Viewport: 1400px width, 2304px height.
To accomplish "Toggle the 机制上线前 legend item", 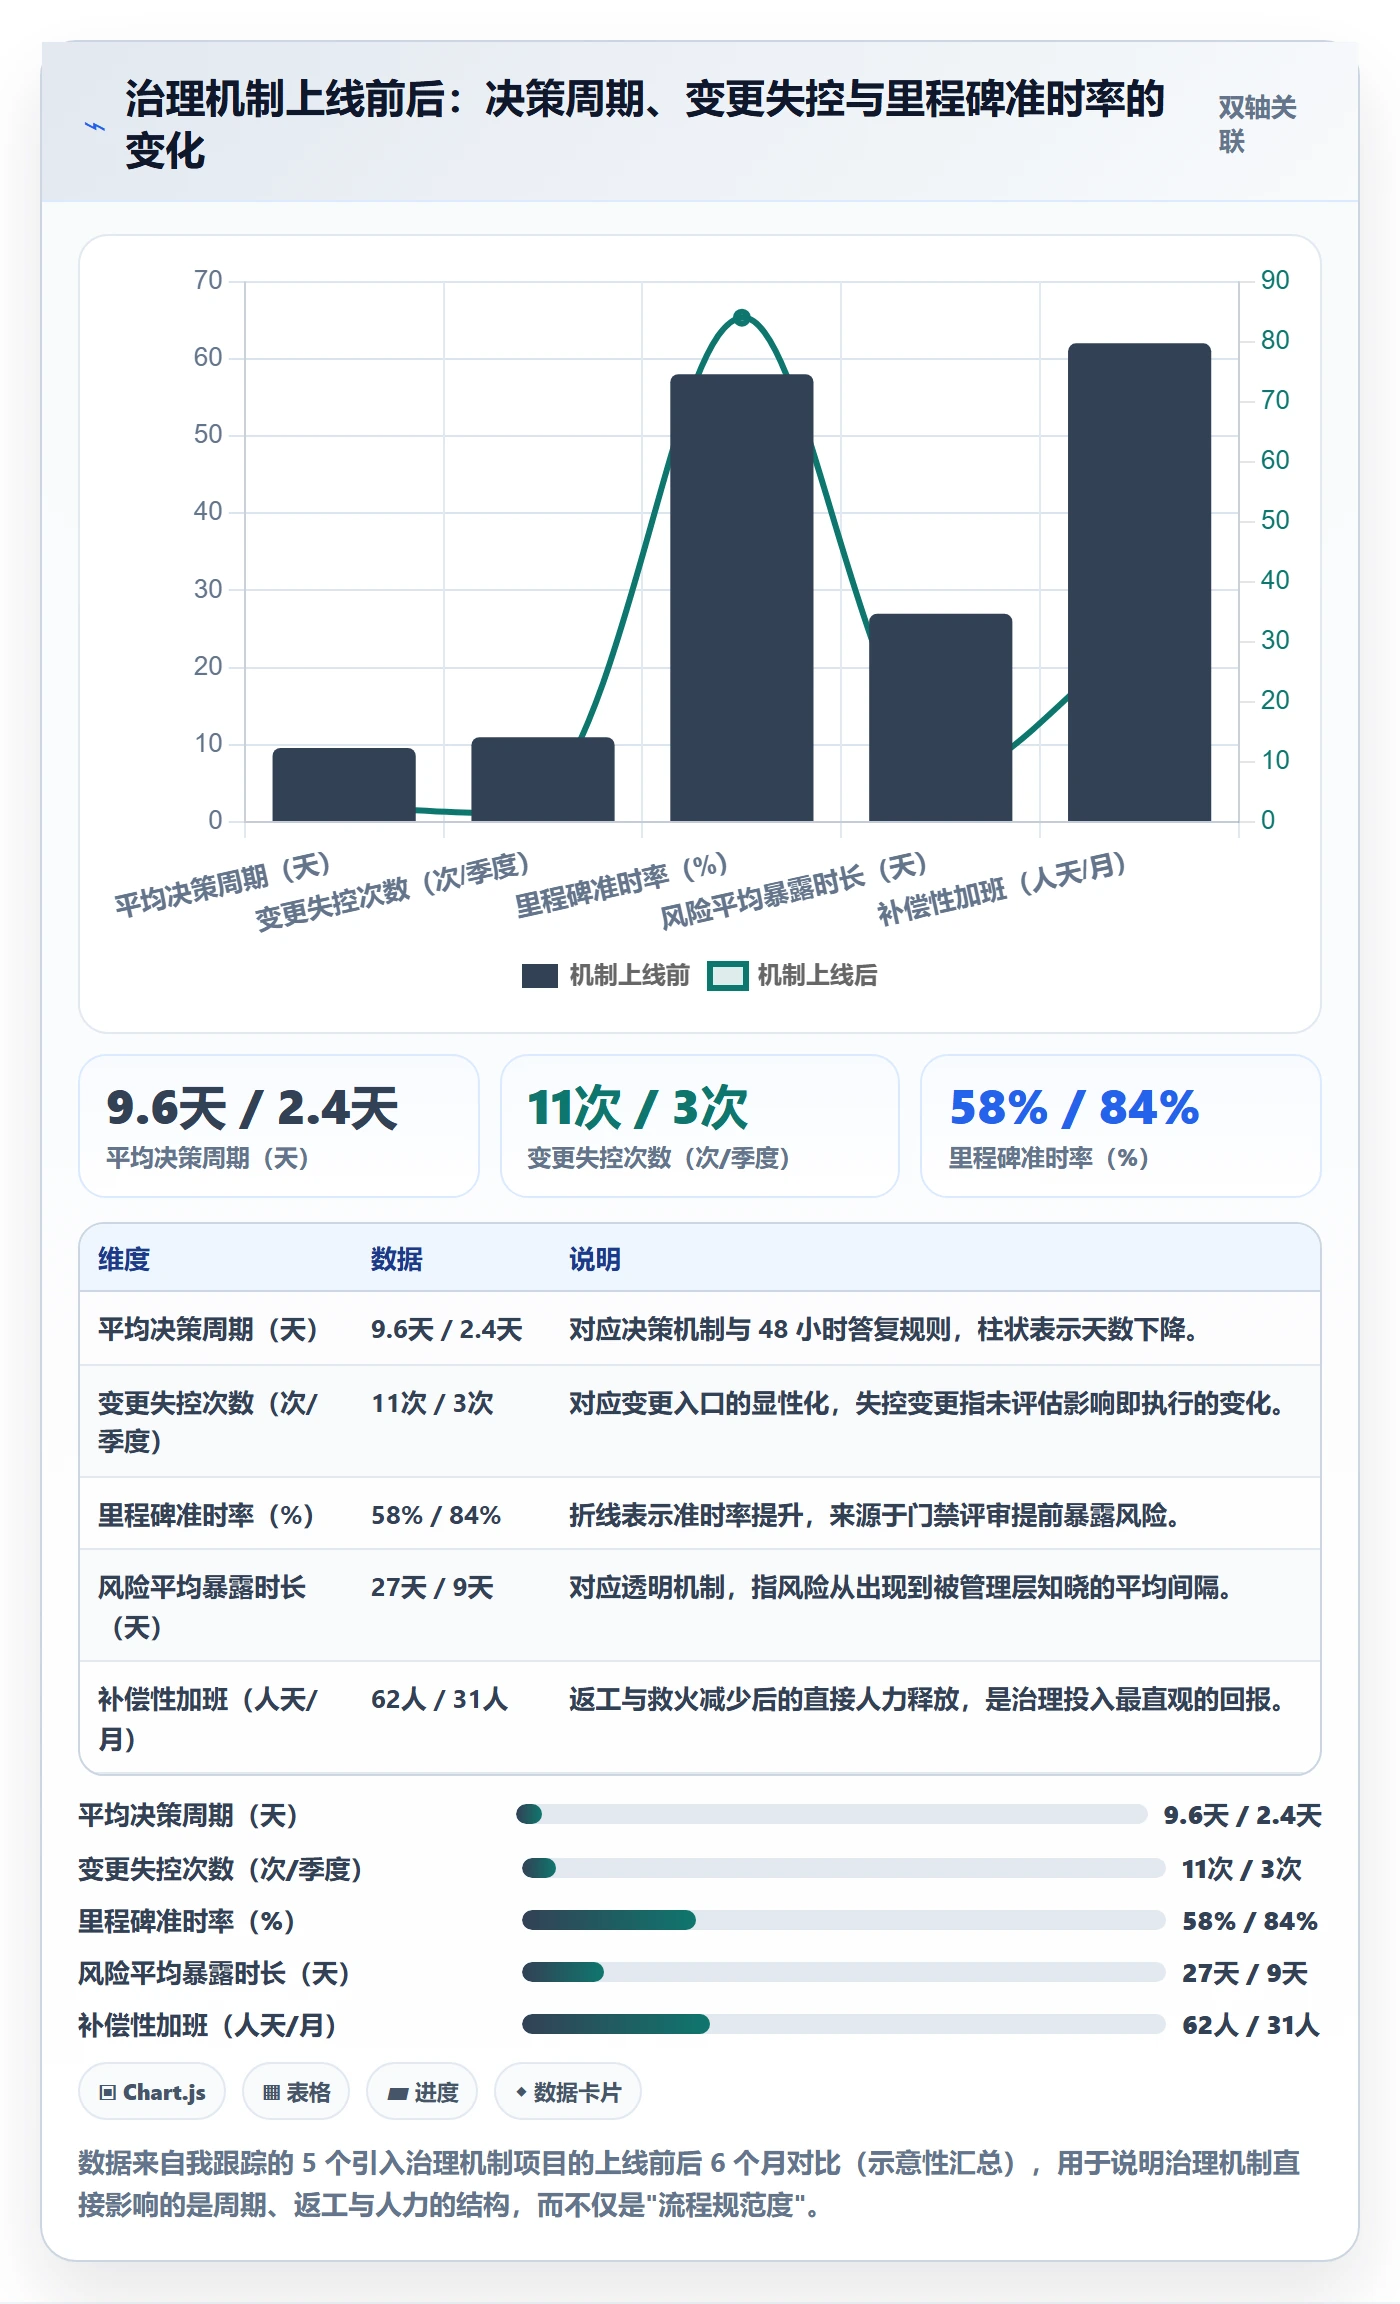I will coord(606,975).
